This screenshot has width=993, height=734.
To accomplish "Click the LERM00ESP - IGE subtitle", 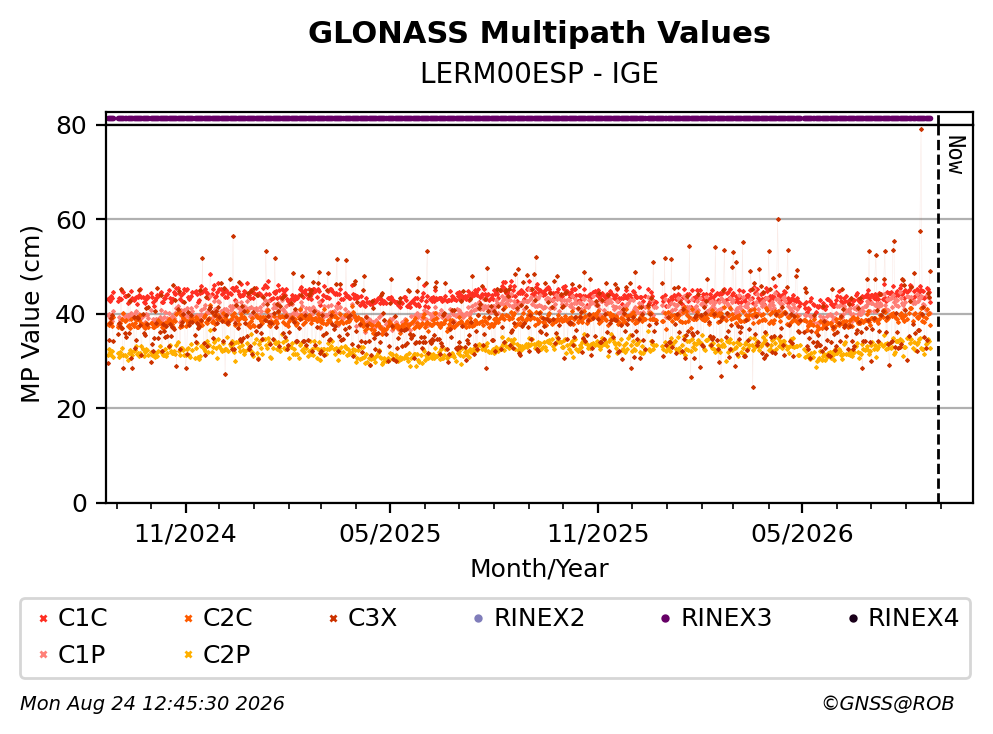I will pyautogui.click(x=539, y=73).
